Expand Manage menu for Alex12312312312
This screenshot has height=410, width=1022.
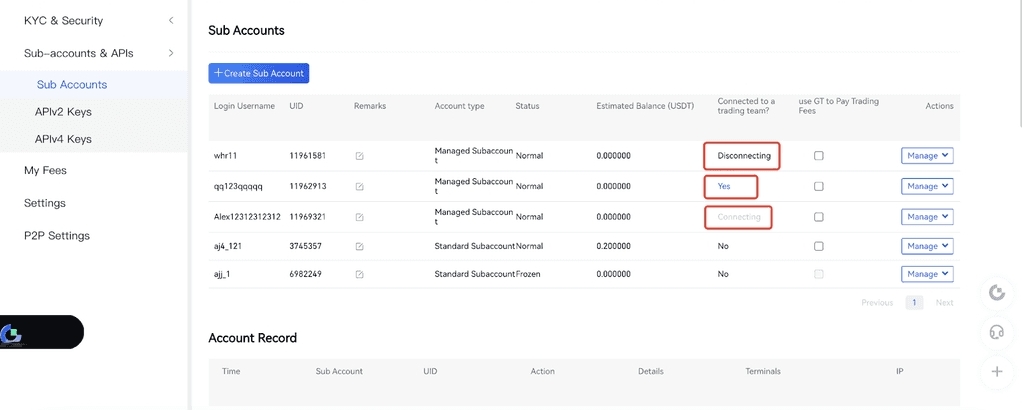(x=927, y=217)
